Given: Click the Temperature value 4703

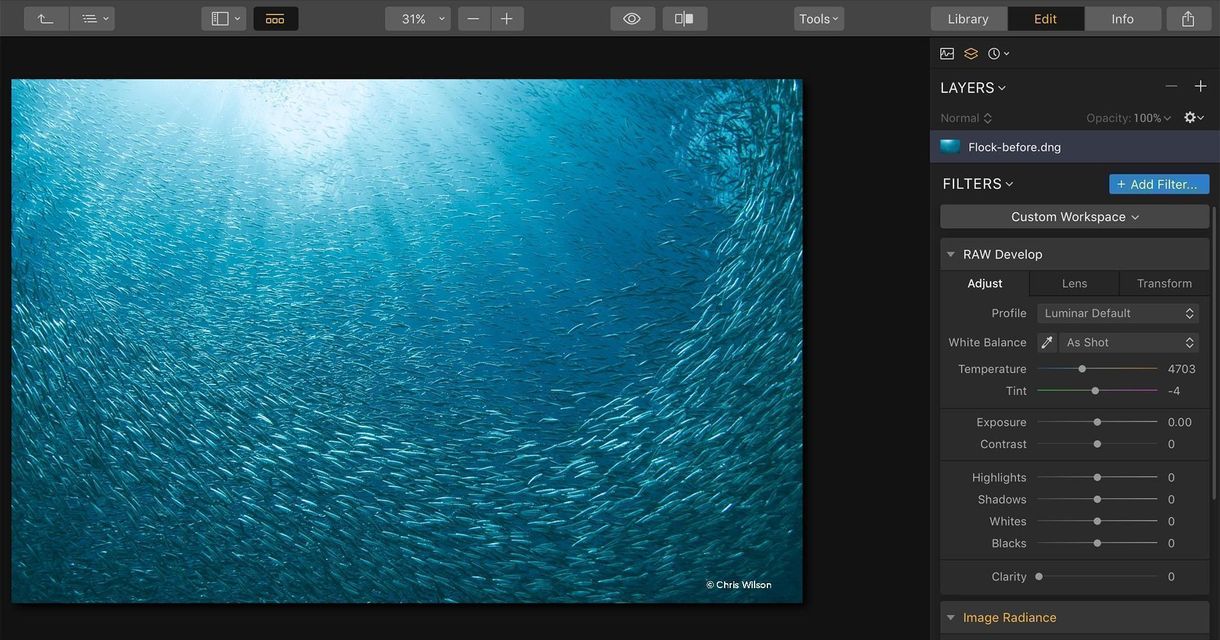Looking at the screenshot, I should 1181,369.
